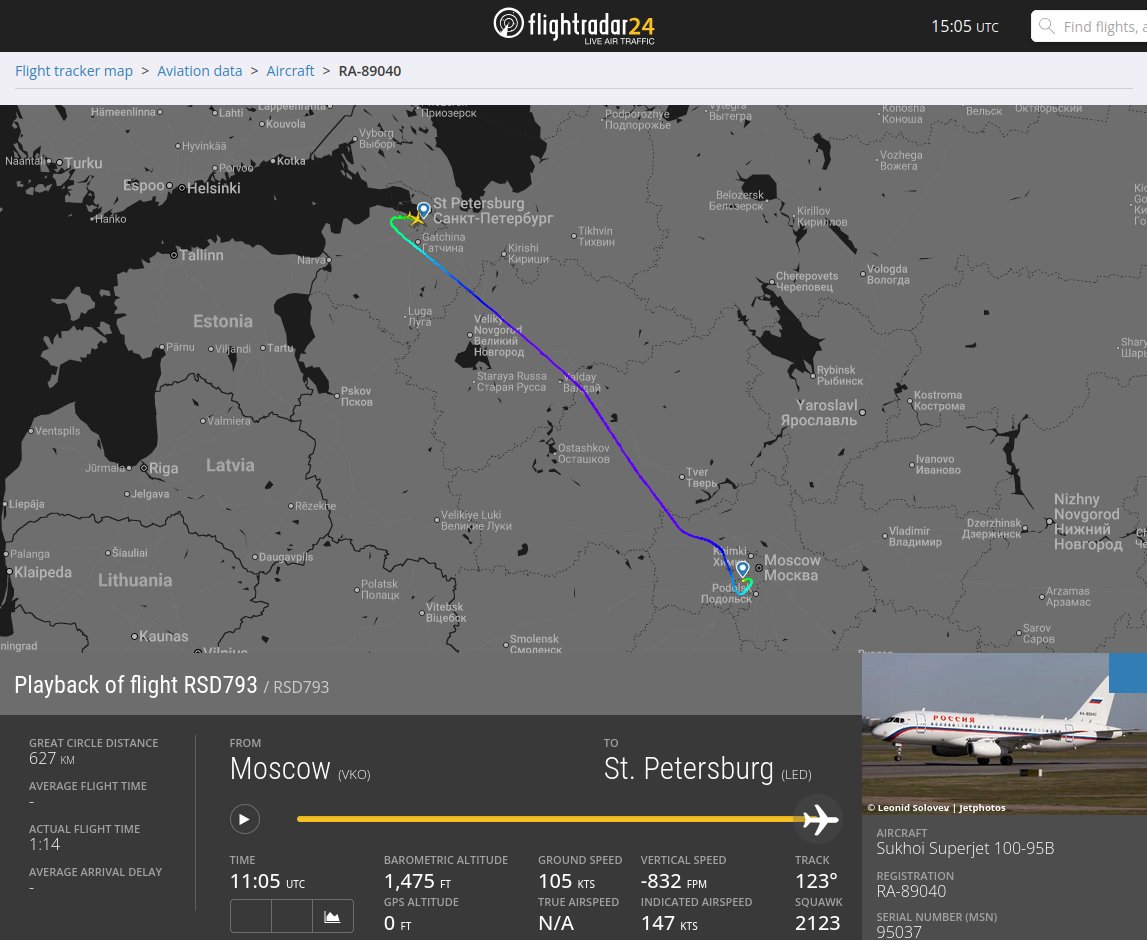Click the 1:14 actual flight time
Image resolution: width=1147 pixels, height=940 pixels.
point(45,844)
